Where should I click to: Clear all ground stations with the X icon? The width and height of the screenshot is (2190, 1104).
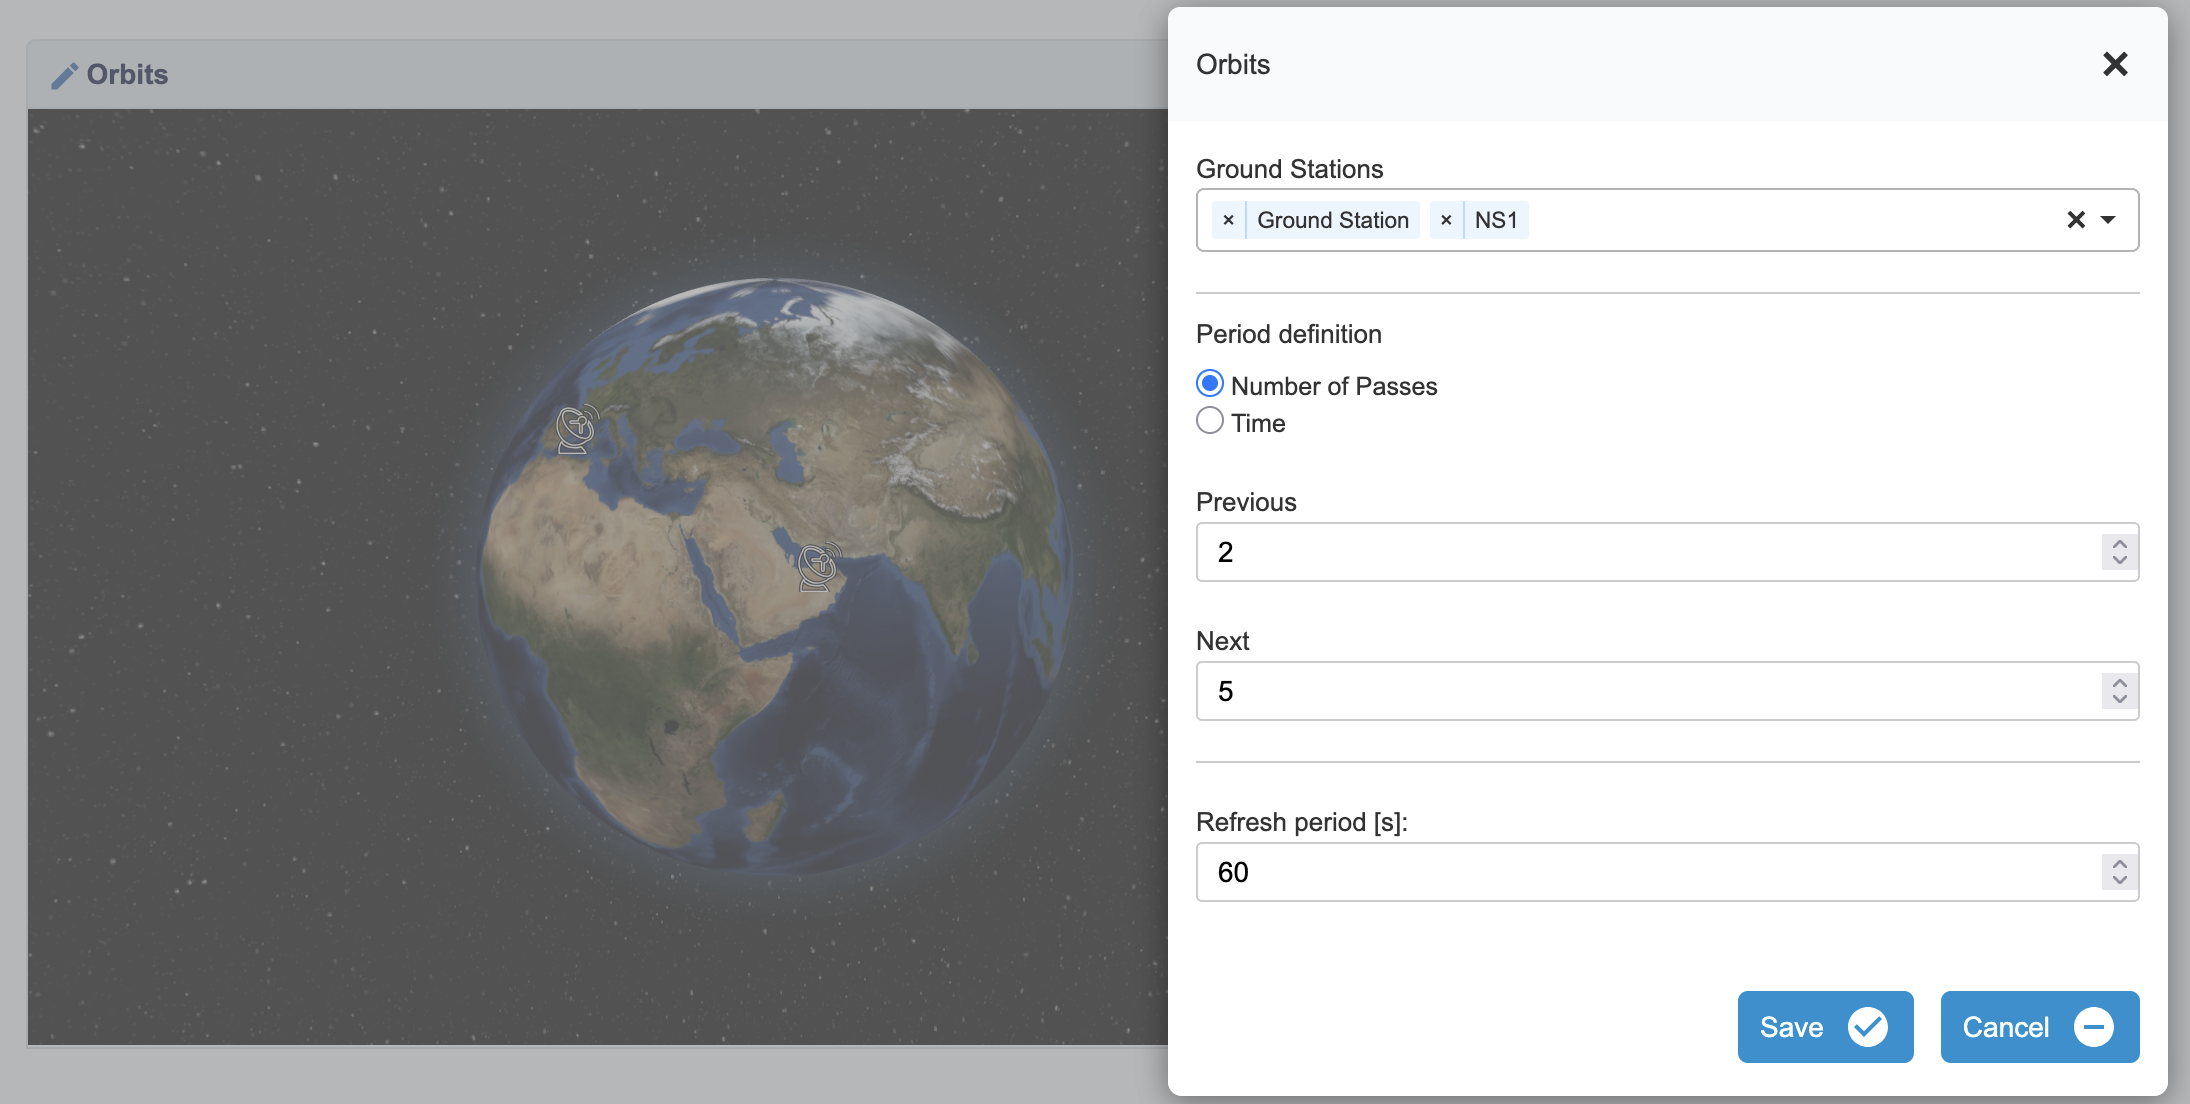tap(2077, 219)
